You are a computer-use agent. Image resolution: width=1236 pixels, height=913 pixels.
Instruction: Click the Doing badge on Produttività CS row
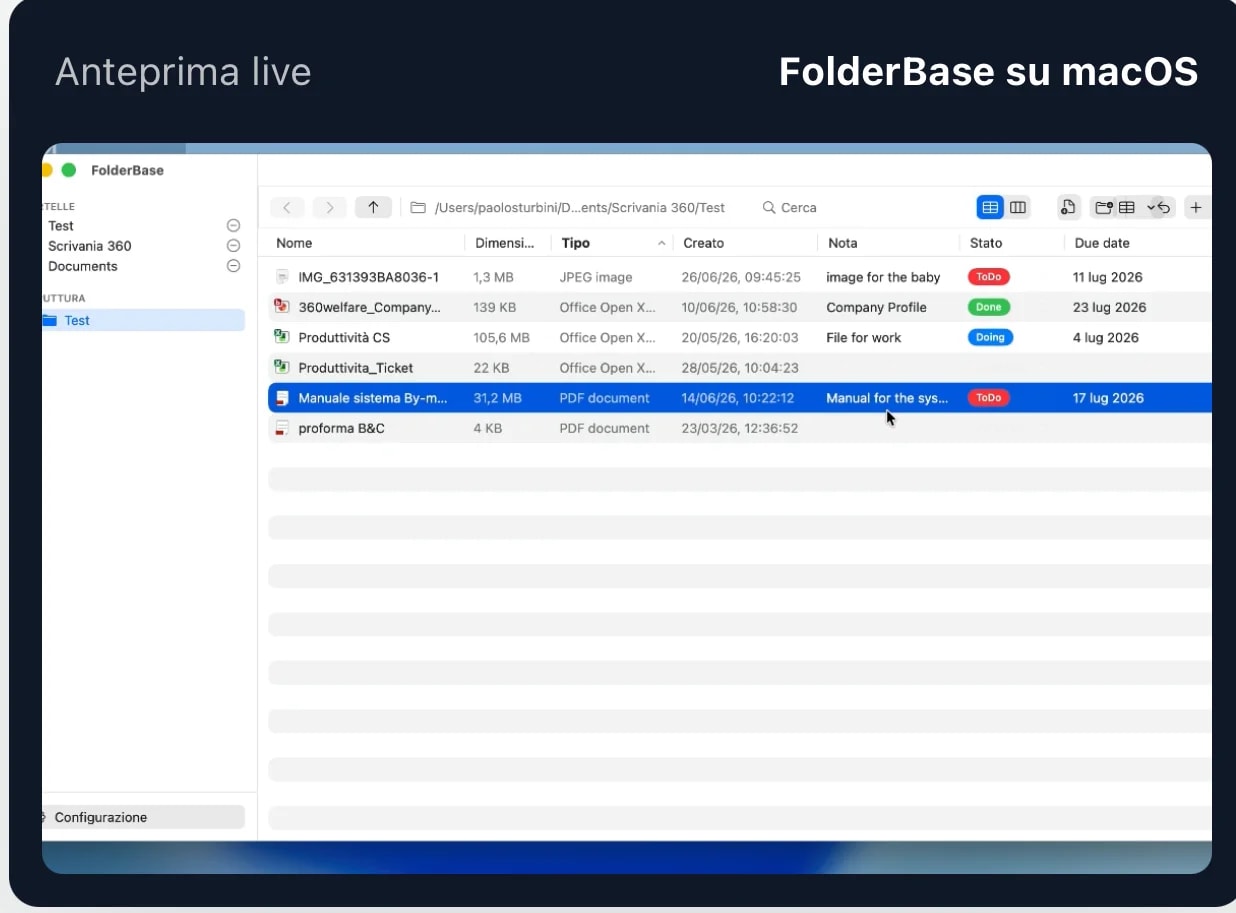tap(990, 337)
